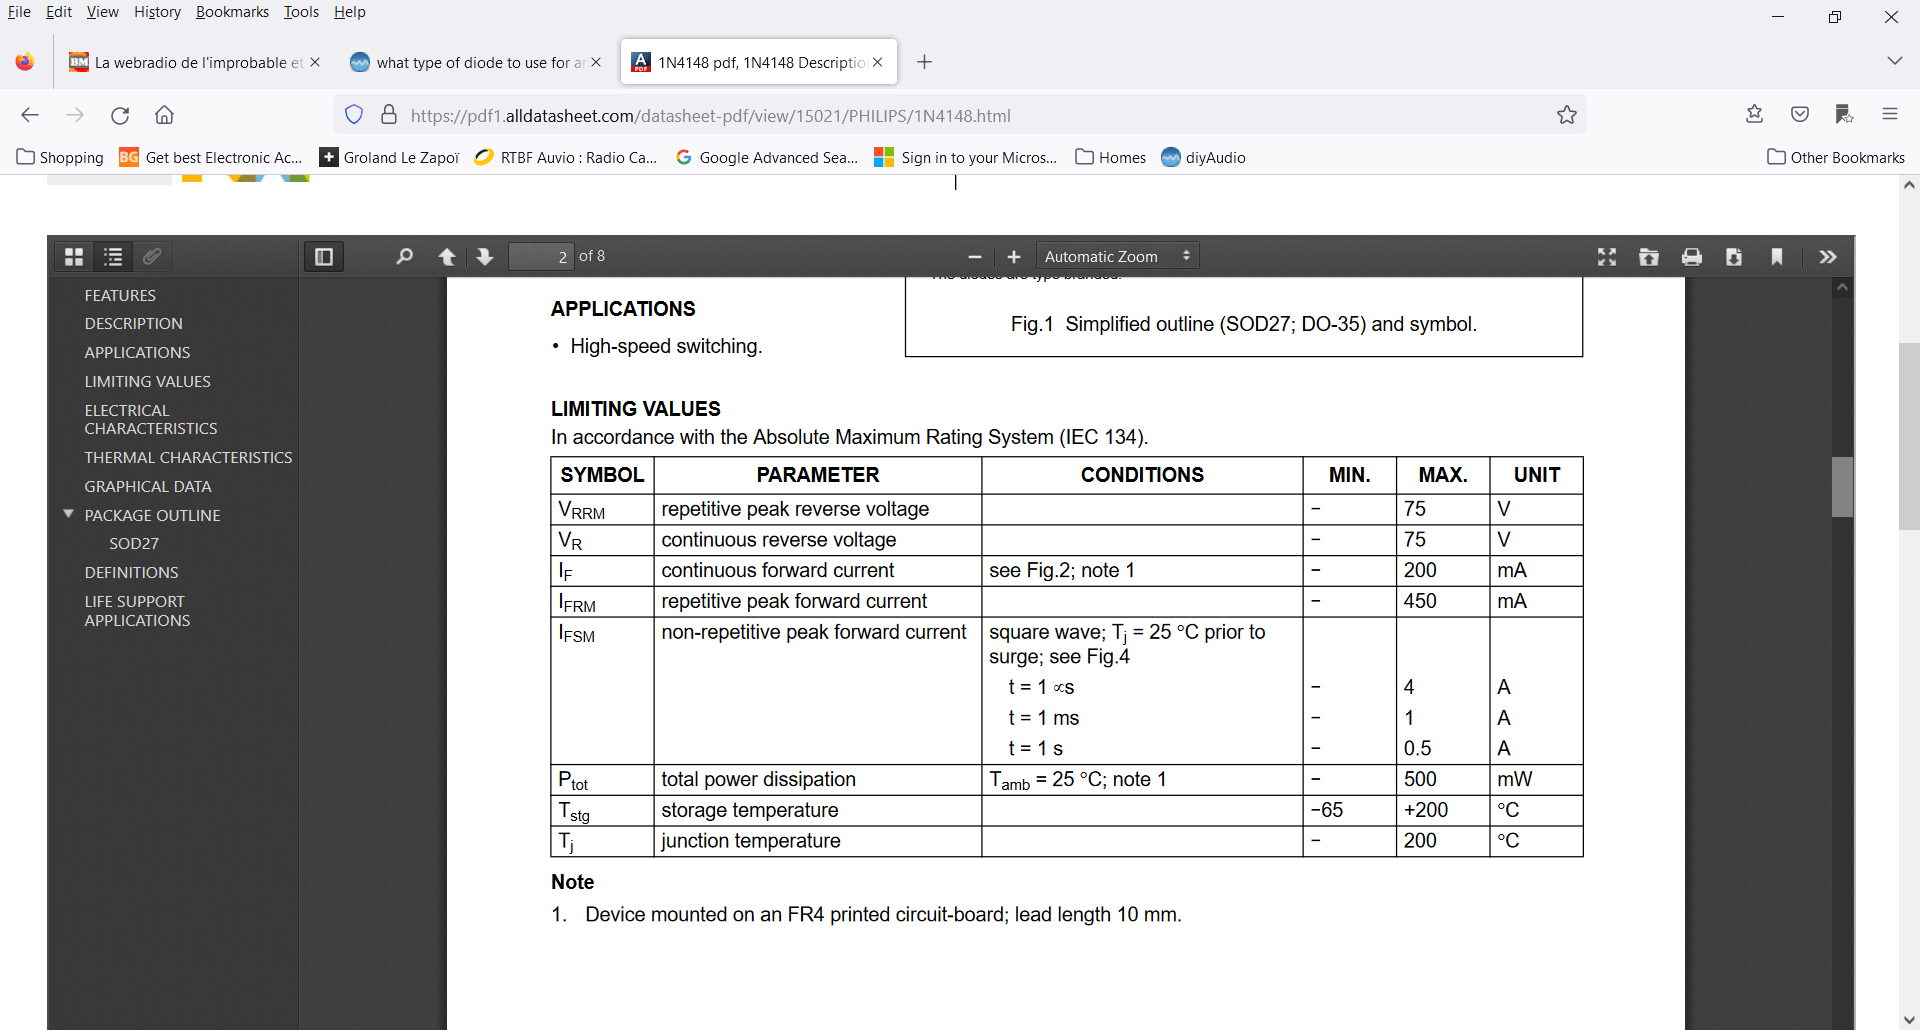The image size is (1920, 1030).
Task: Toggle the PDF sidebar
Action: (x=324, y=257)
